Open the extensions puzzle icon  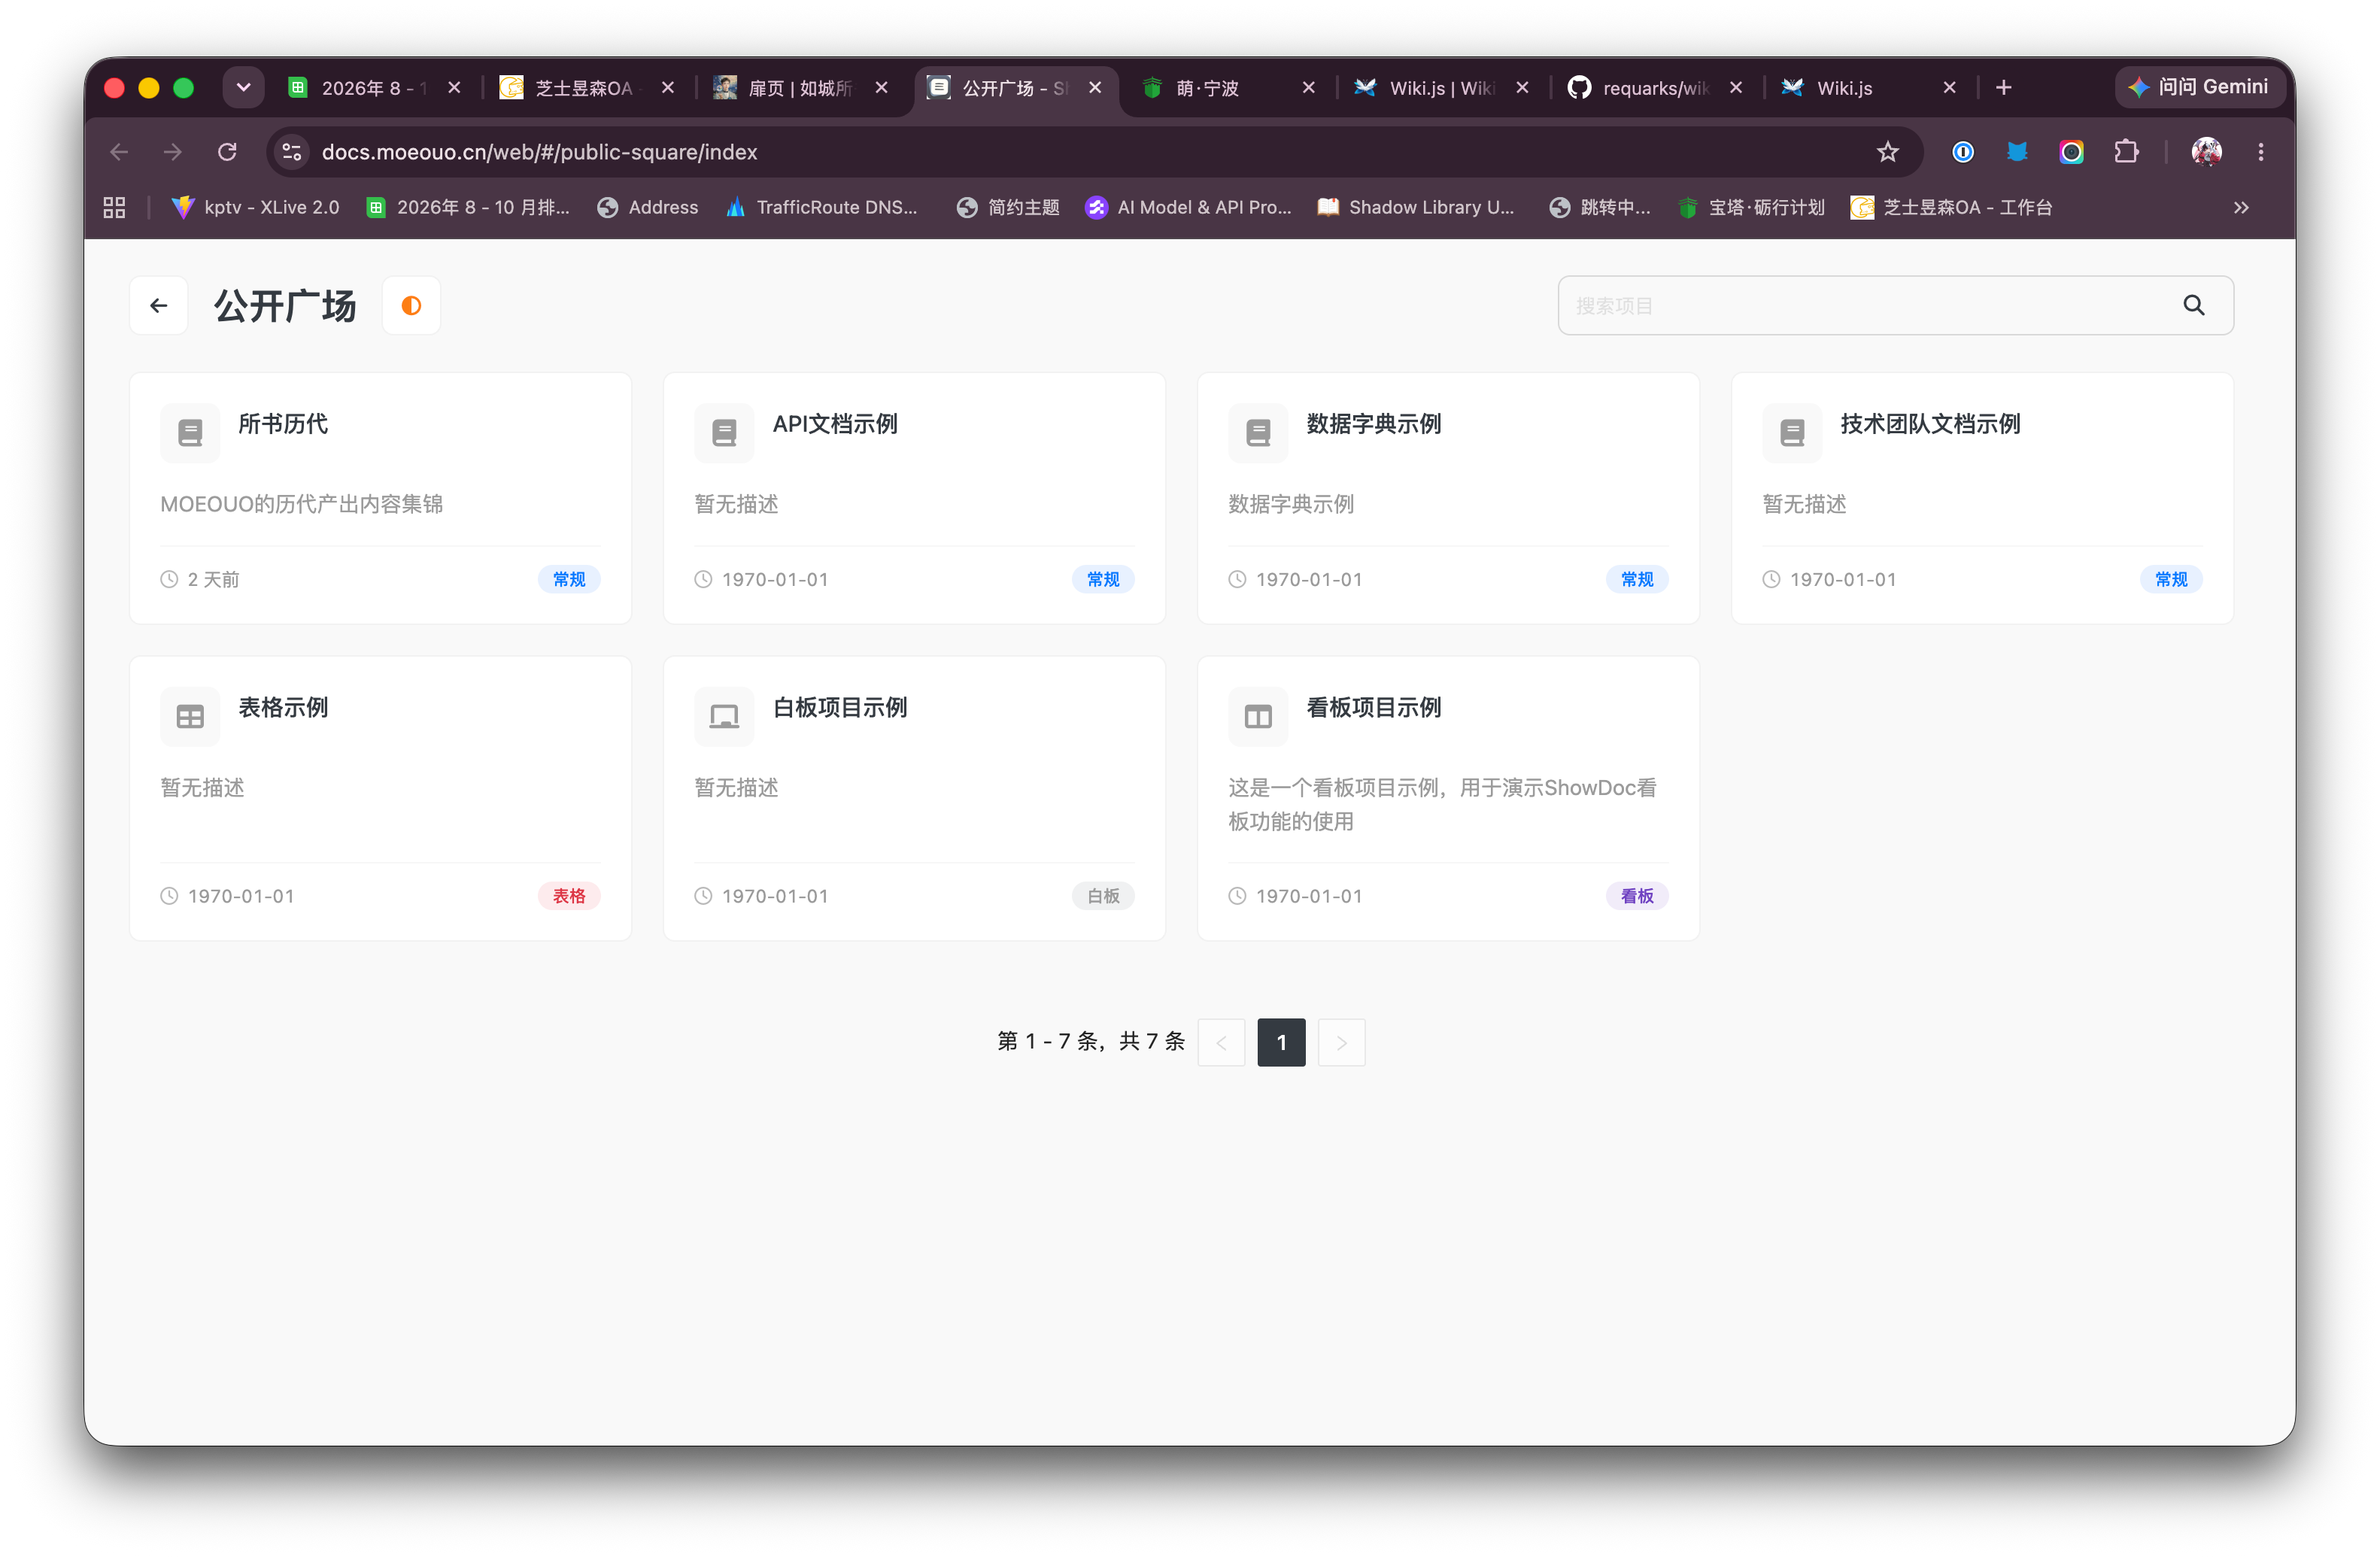pos(2126,152)
